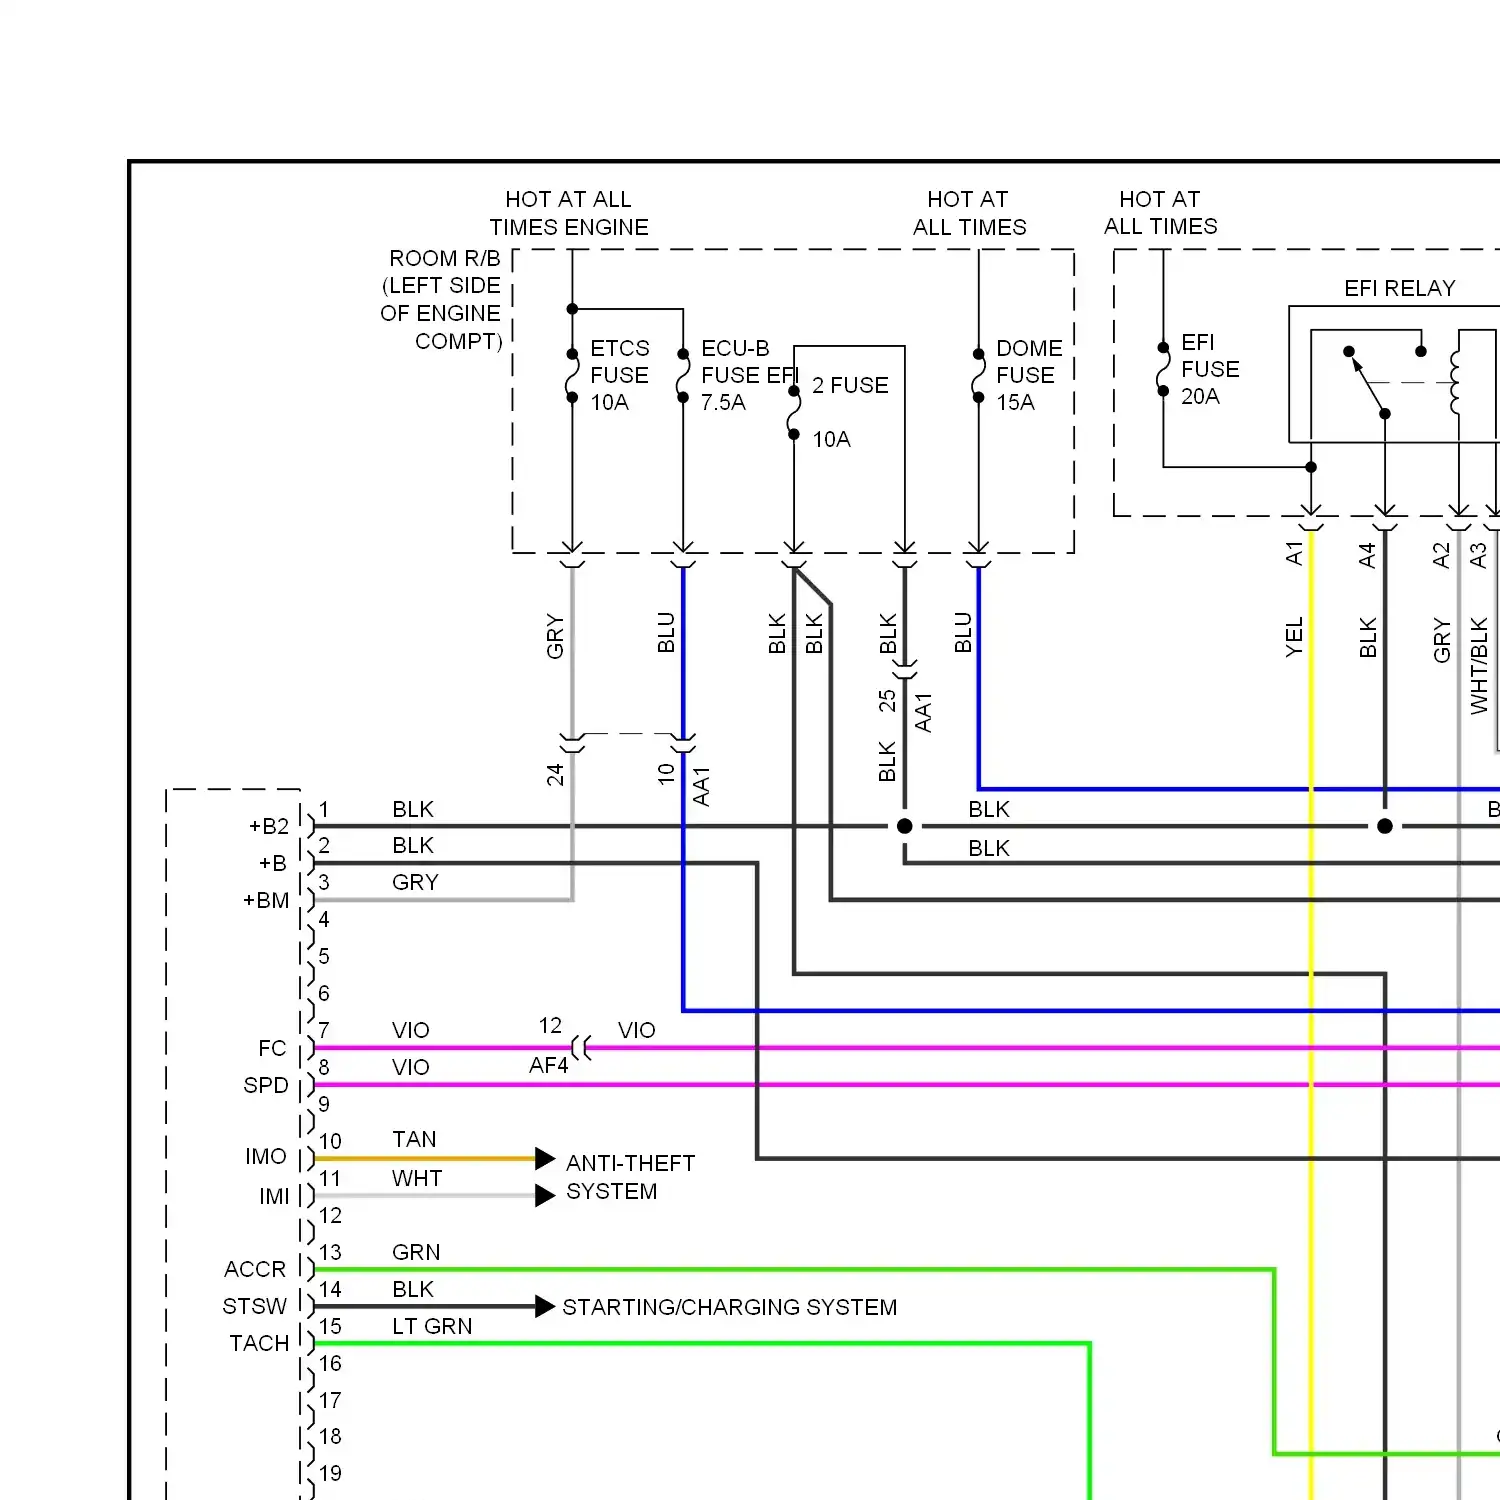Click the EFI fuse symbol
The width and height of the screenshot is (1500, 1500).
[1163, 369]
